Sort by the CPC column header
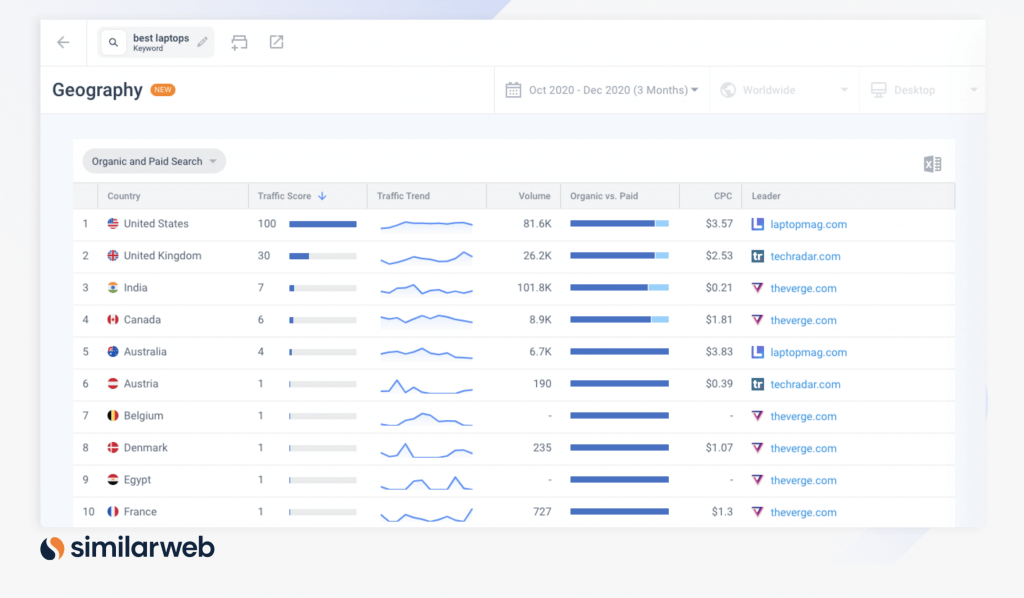1024x598 pixels. coord(723,196)
